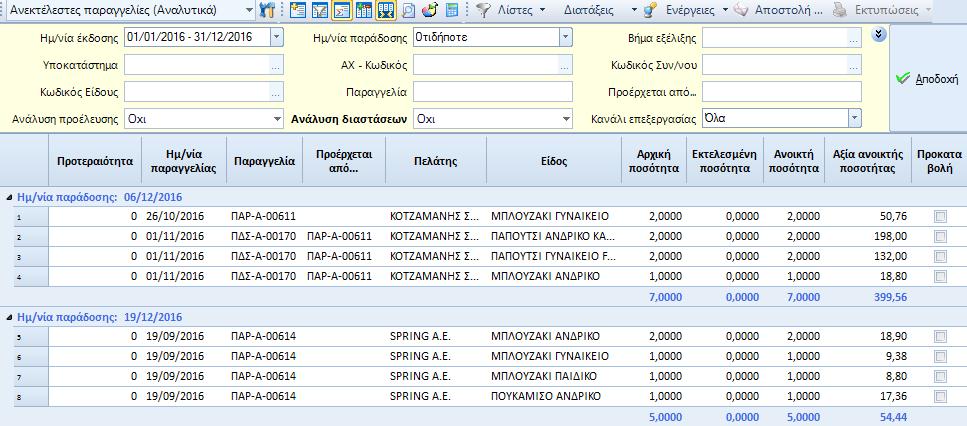Open the Ανεκτέλεστες παραγγελίες report dropdown

point(249,10)
